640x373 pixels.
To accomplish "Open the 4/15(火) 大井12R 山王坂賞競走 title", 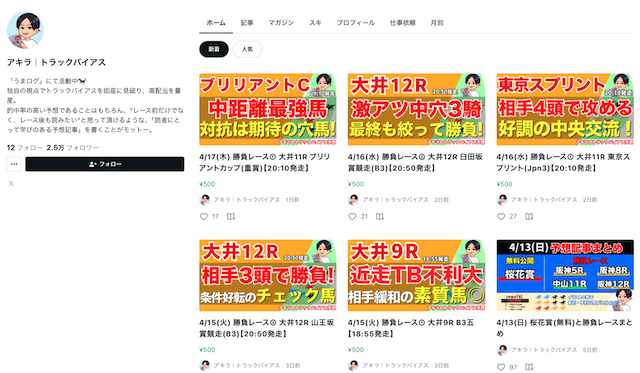I will pos(267,328).
